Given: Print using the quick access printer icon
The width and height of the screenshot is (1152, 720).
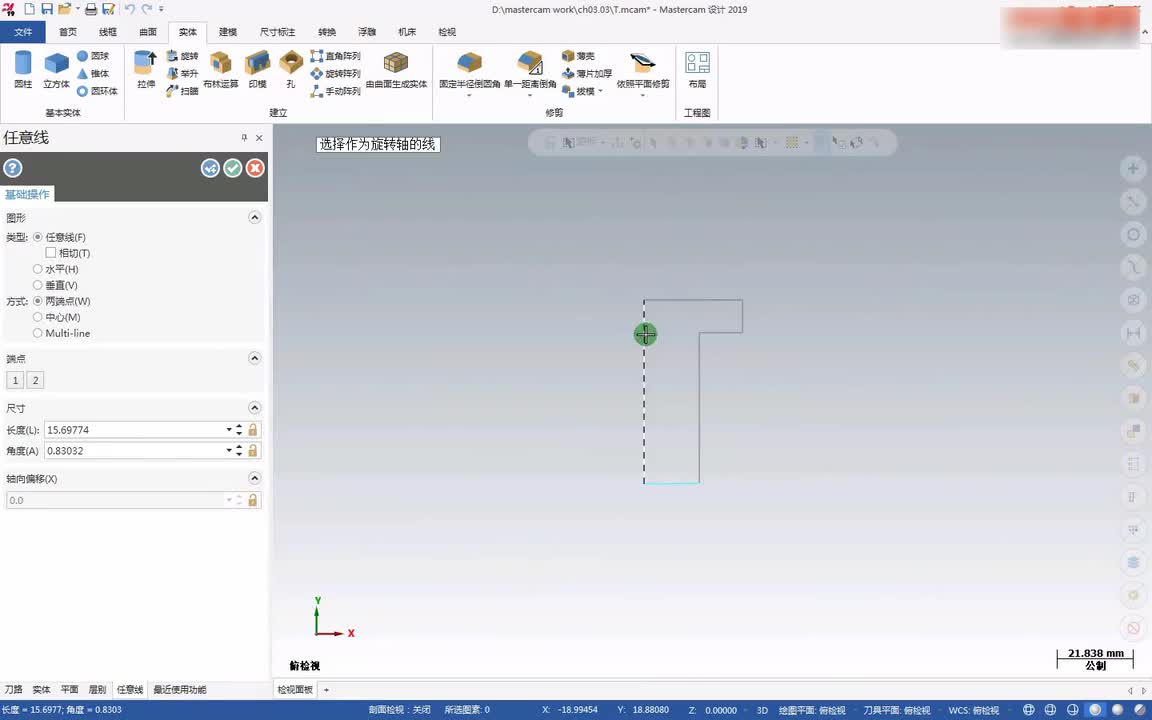Looking at the screenshot, I should [x=91, y=10].
